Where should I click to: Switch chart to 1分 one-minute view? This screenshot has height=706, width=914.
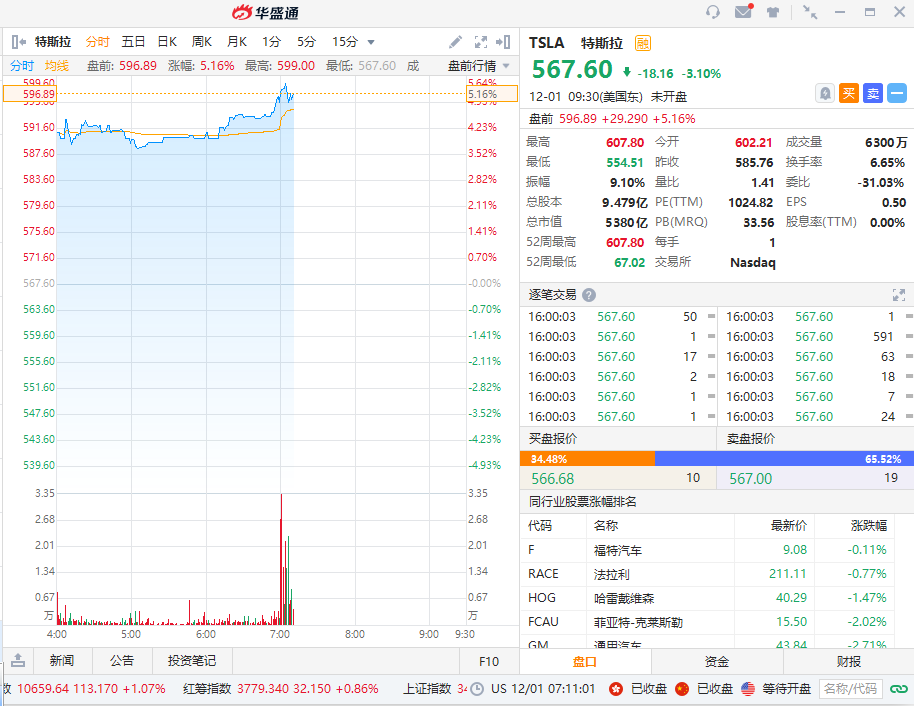coord(271,42)
